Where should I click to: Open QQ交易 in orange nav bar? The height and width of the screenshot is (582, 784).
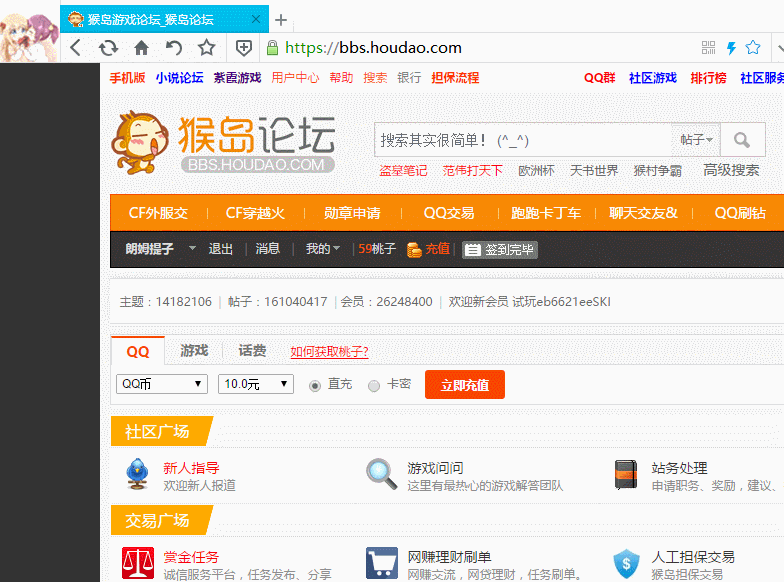(449, 213)
